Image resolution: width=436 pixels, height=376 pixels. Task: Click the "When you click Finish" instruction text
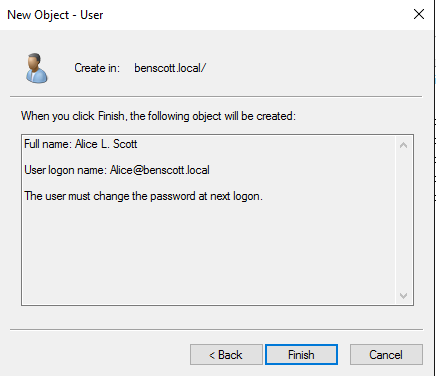click(158, 116)
